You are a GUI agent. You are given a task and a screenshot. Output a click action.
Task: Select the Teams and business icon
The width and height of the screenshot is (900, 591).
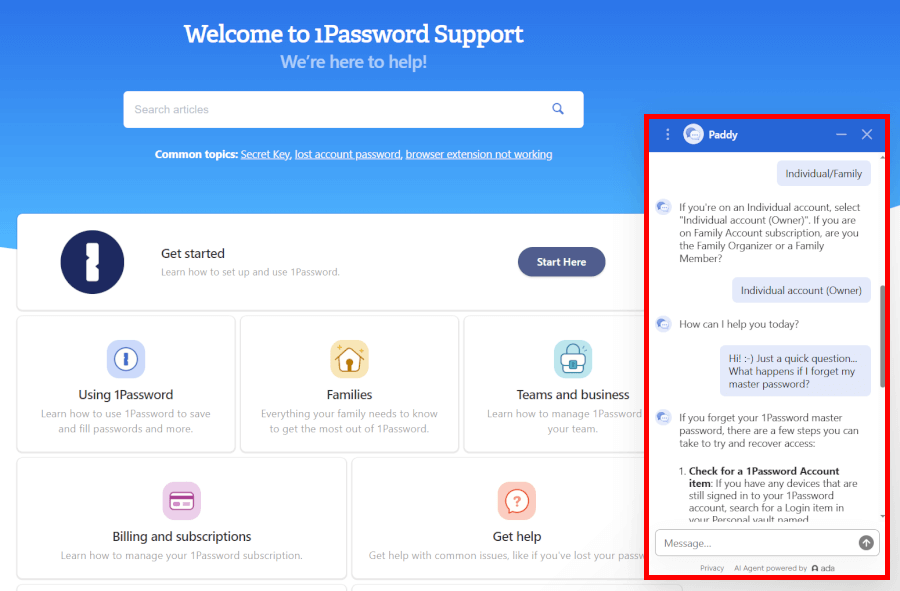[x=573, y=359]
